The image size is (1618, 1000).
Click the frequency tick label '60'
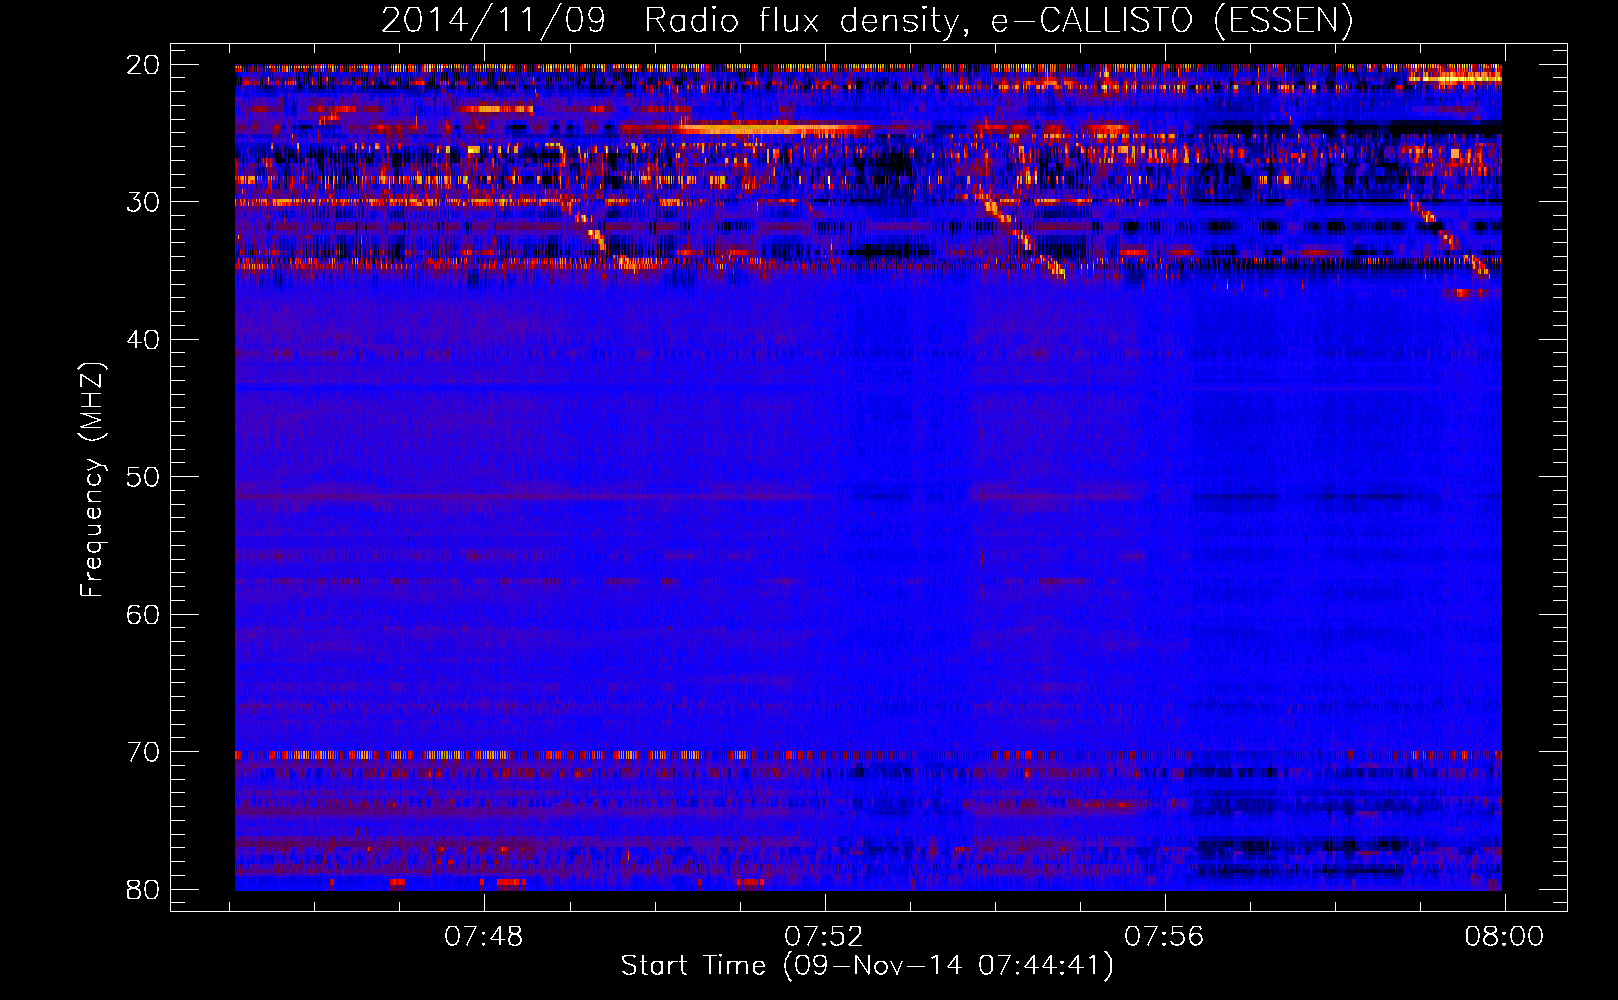tap(143, 614)
